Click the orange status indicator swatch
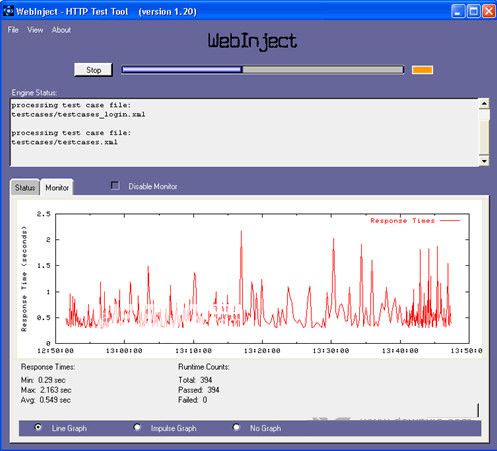 click(x=422, y=70)
